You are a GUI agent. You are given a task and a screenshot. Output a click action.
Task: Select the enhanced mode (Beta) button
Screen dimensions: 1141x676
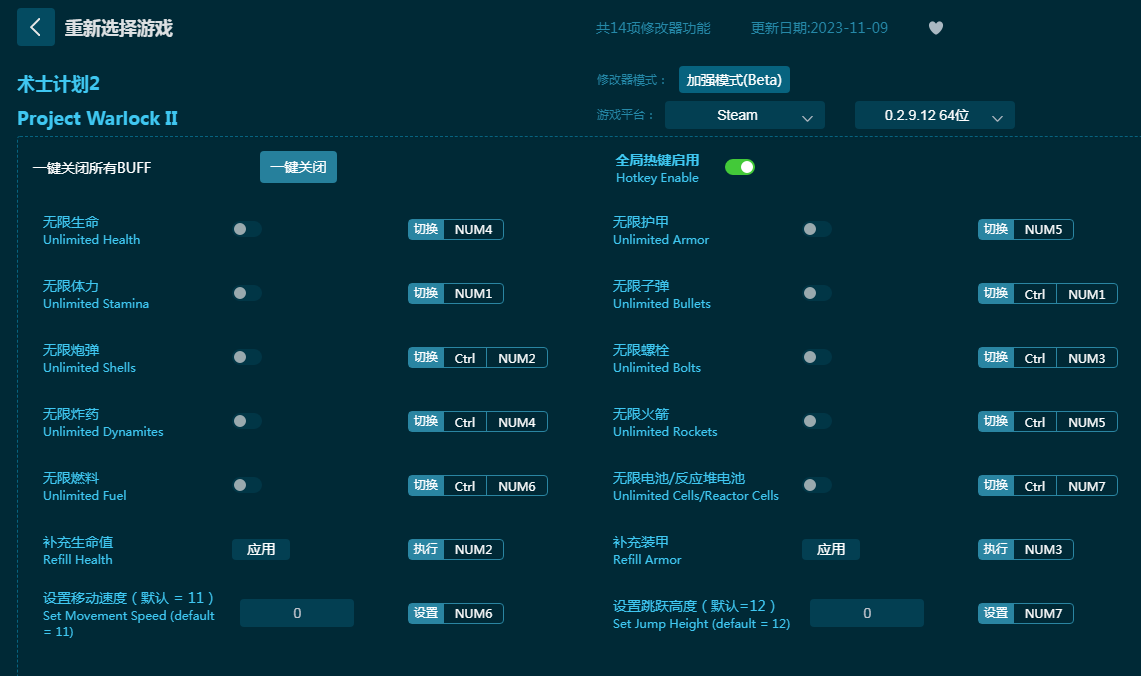tap(734, 80)
